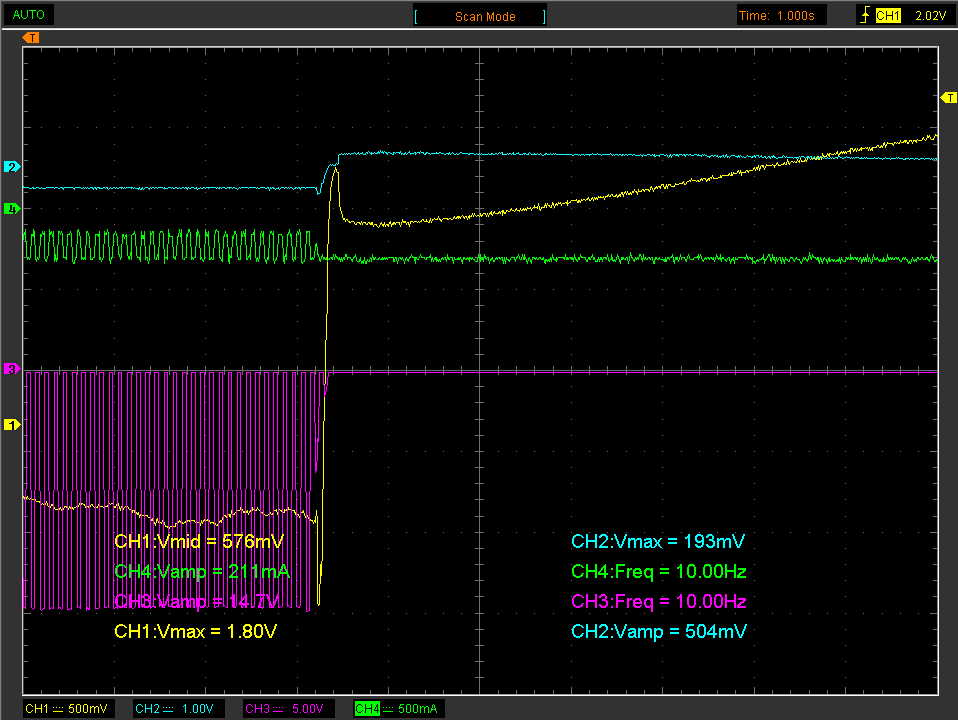Click the CH2:Vmax = 193mV measurement
Screen dimensions: 958x720
tap(658, 542)
